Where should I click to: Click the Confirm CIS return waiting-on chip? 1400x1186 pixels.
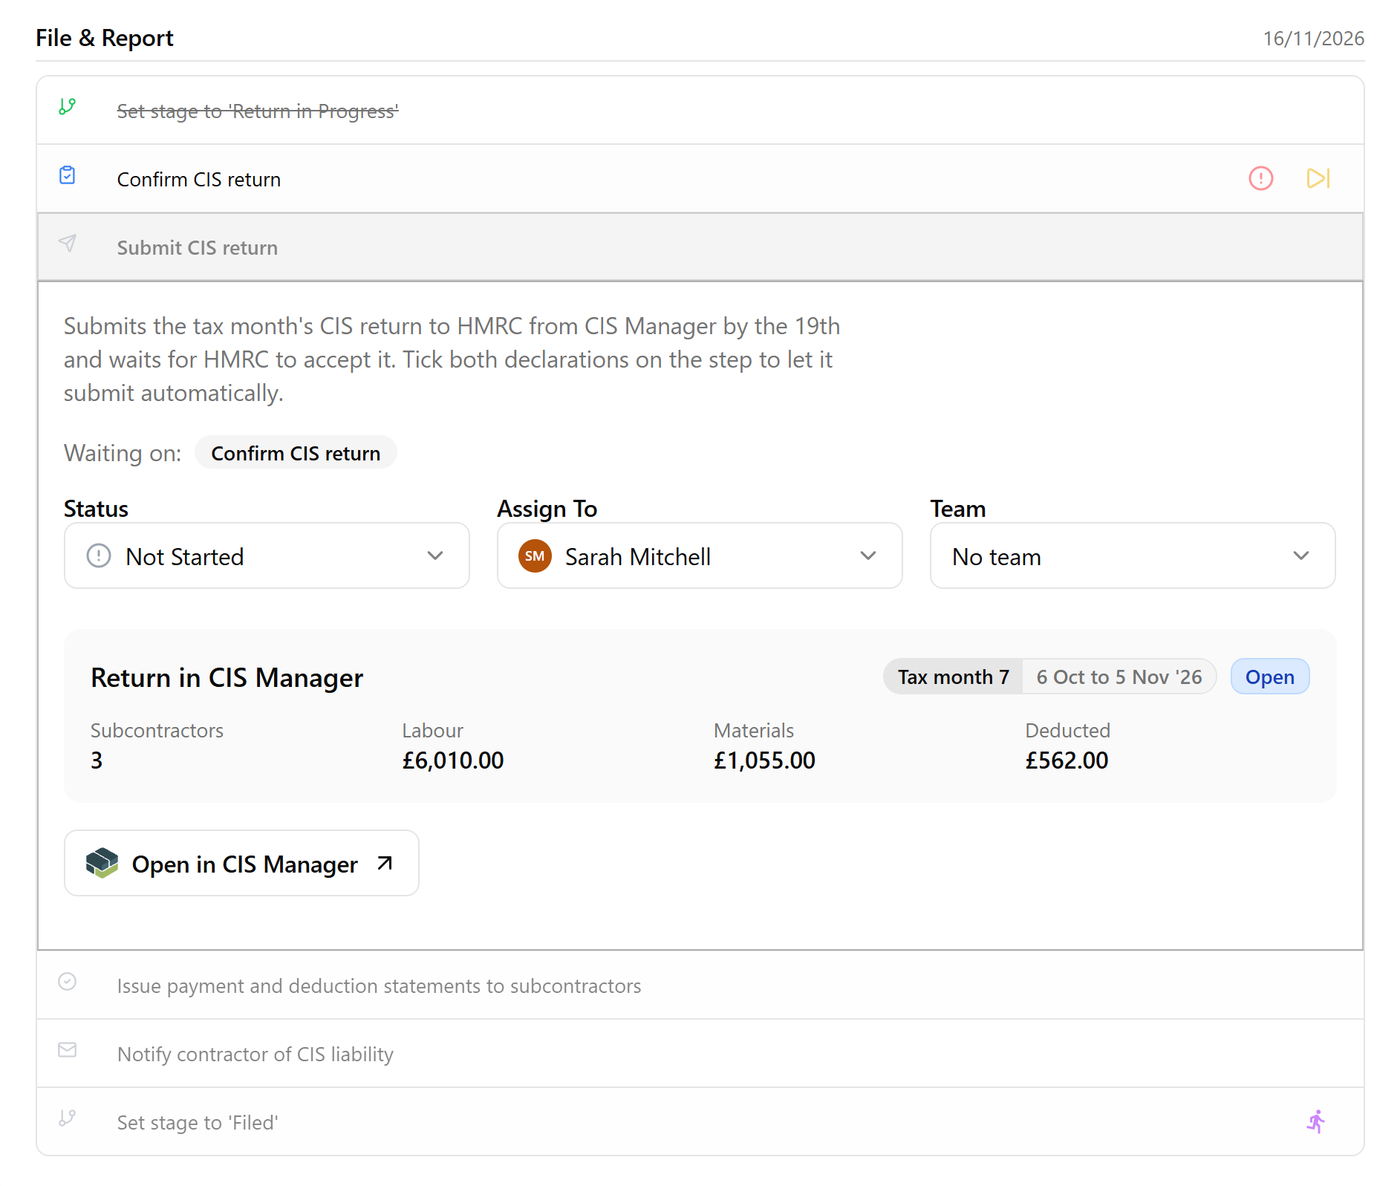pos(296,453)
